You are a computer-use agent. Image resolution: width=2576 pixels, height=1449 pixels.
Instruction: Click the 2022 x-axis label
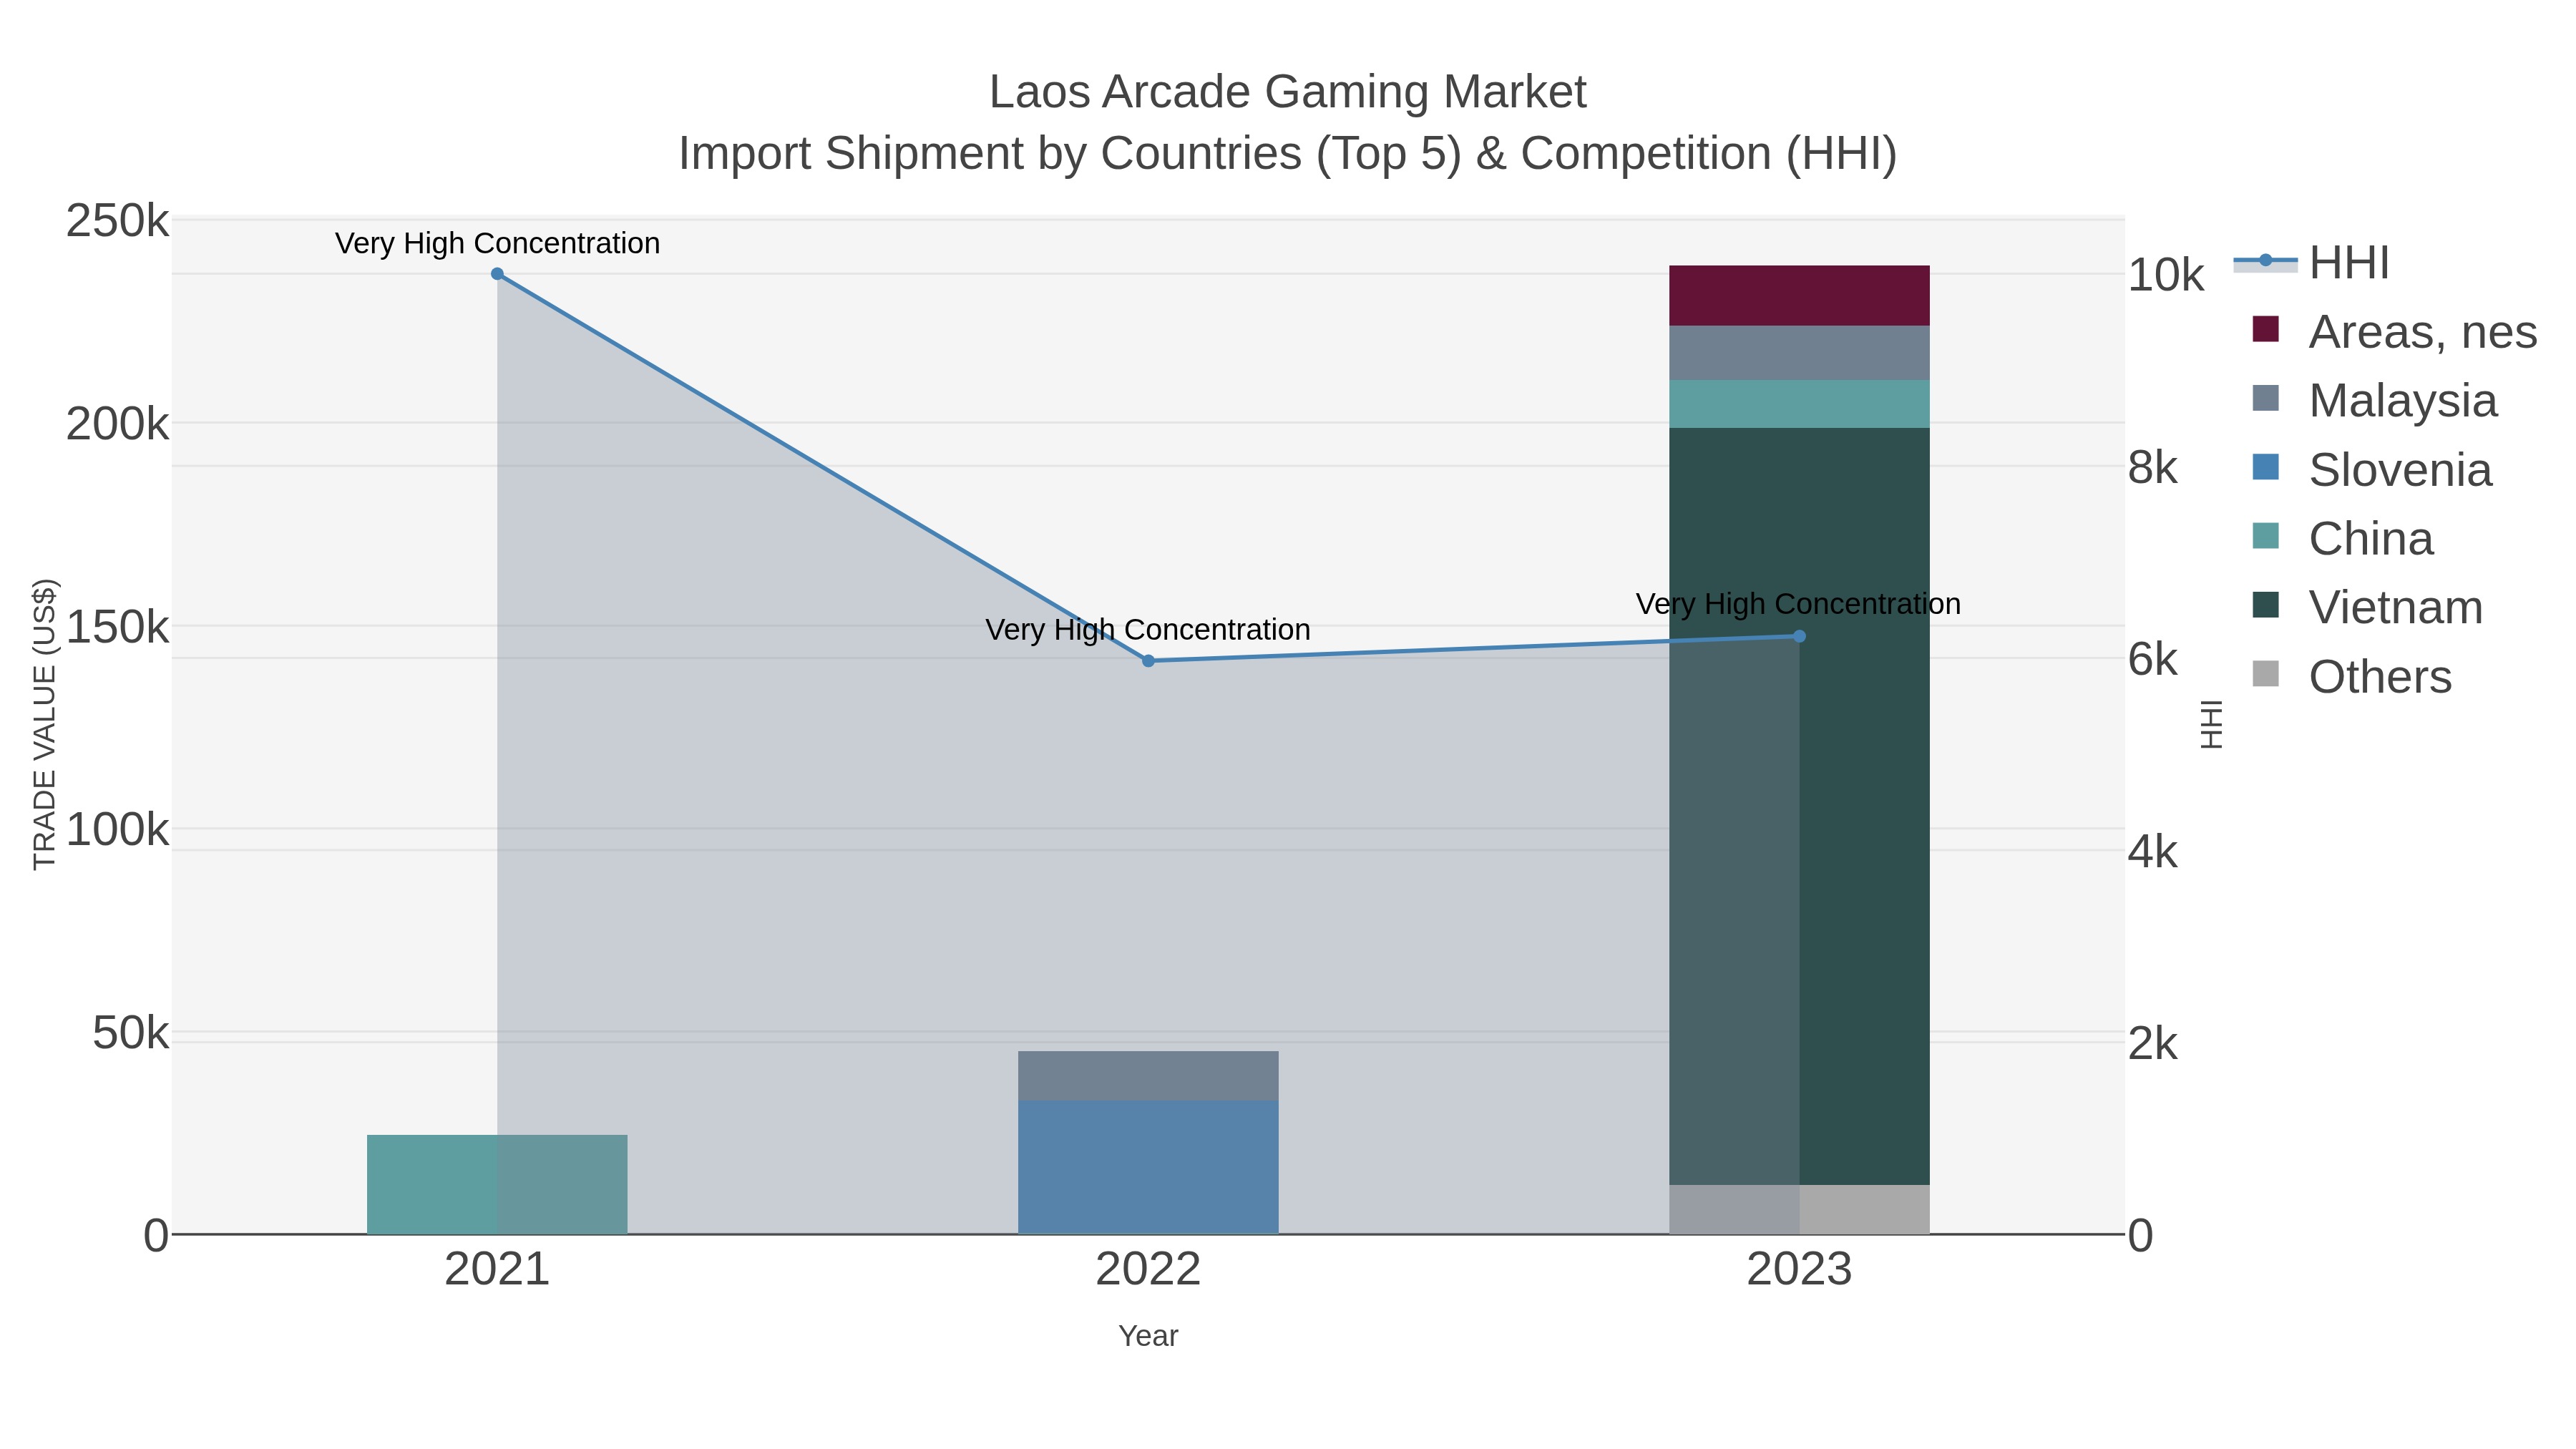[x=1148, y=1270]
